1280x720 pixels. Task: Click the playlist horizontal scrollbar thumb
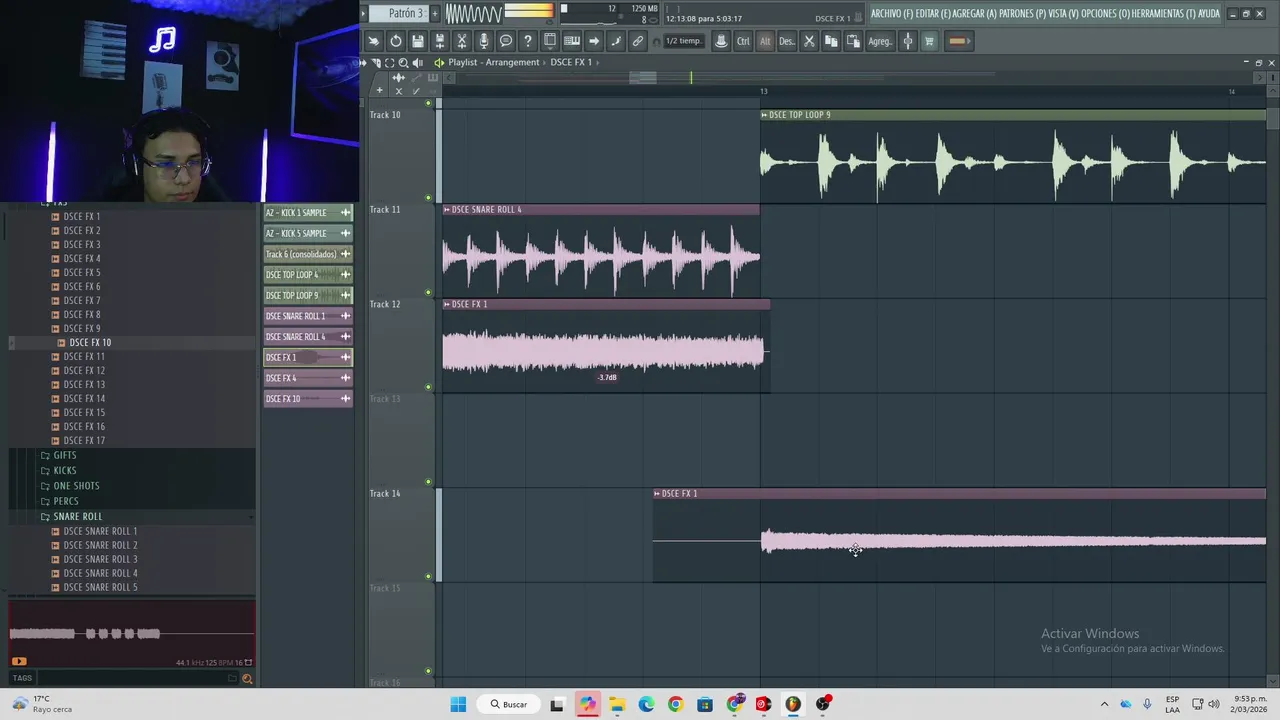(643, 77)
